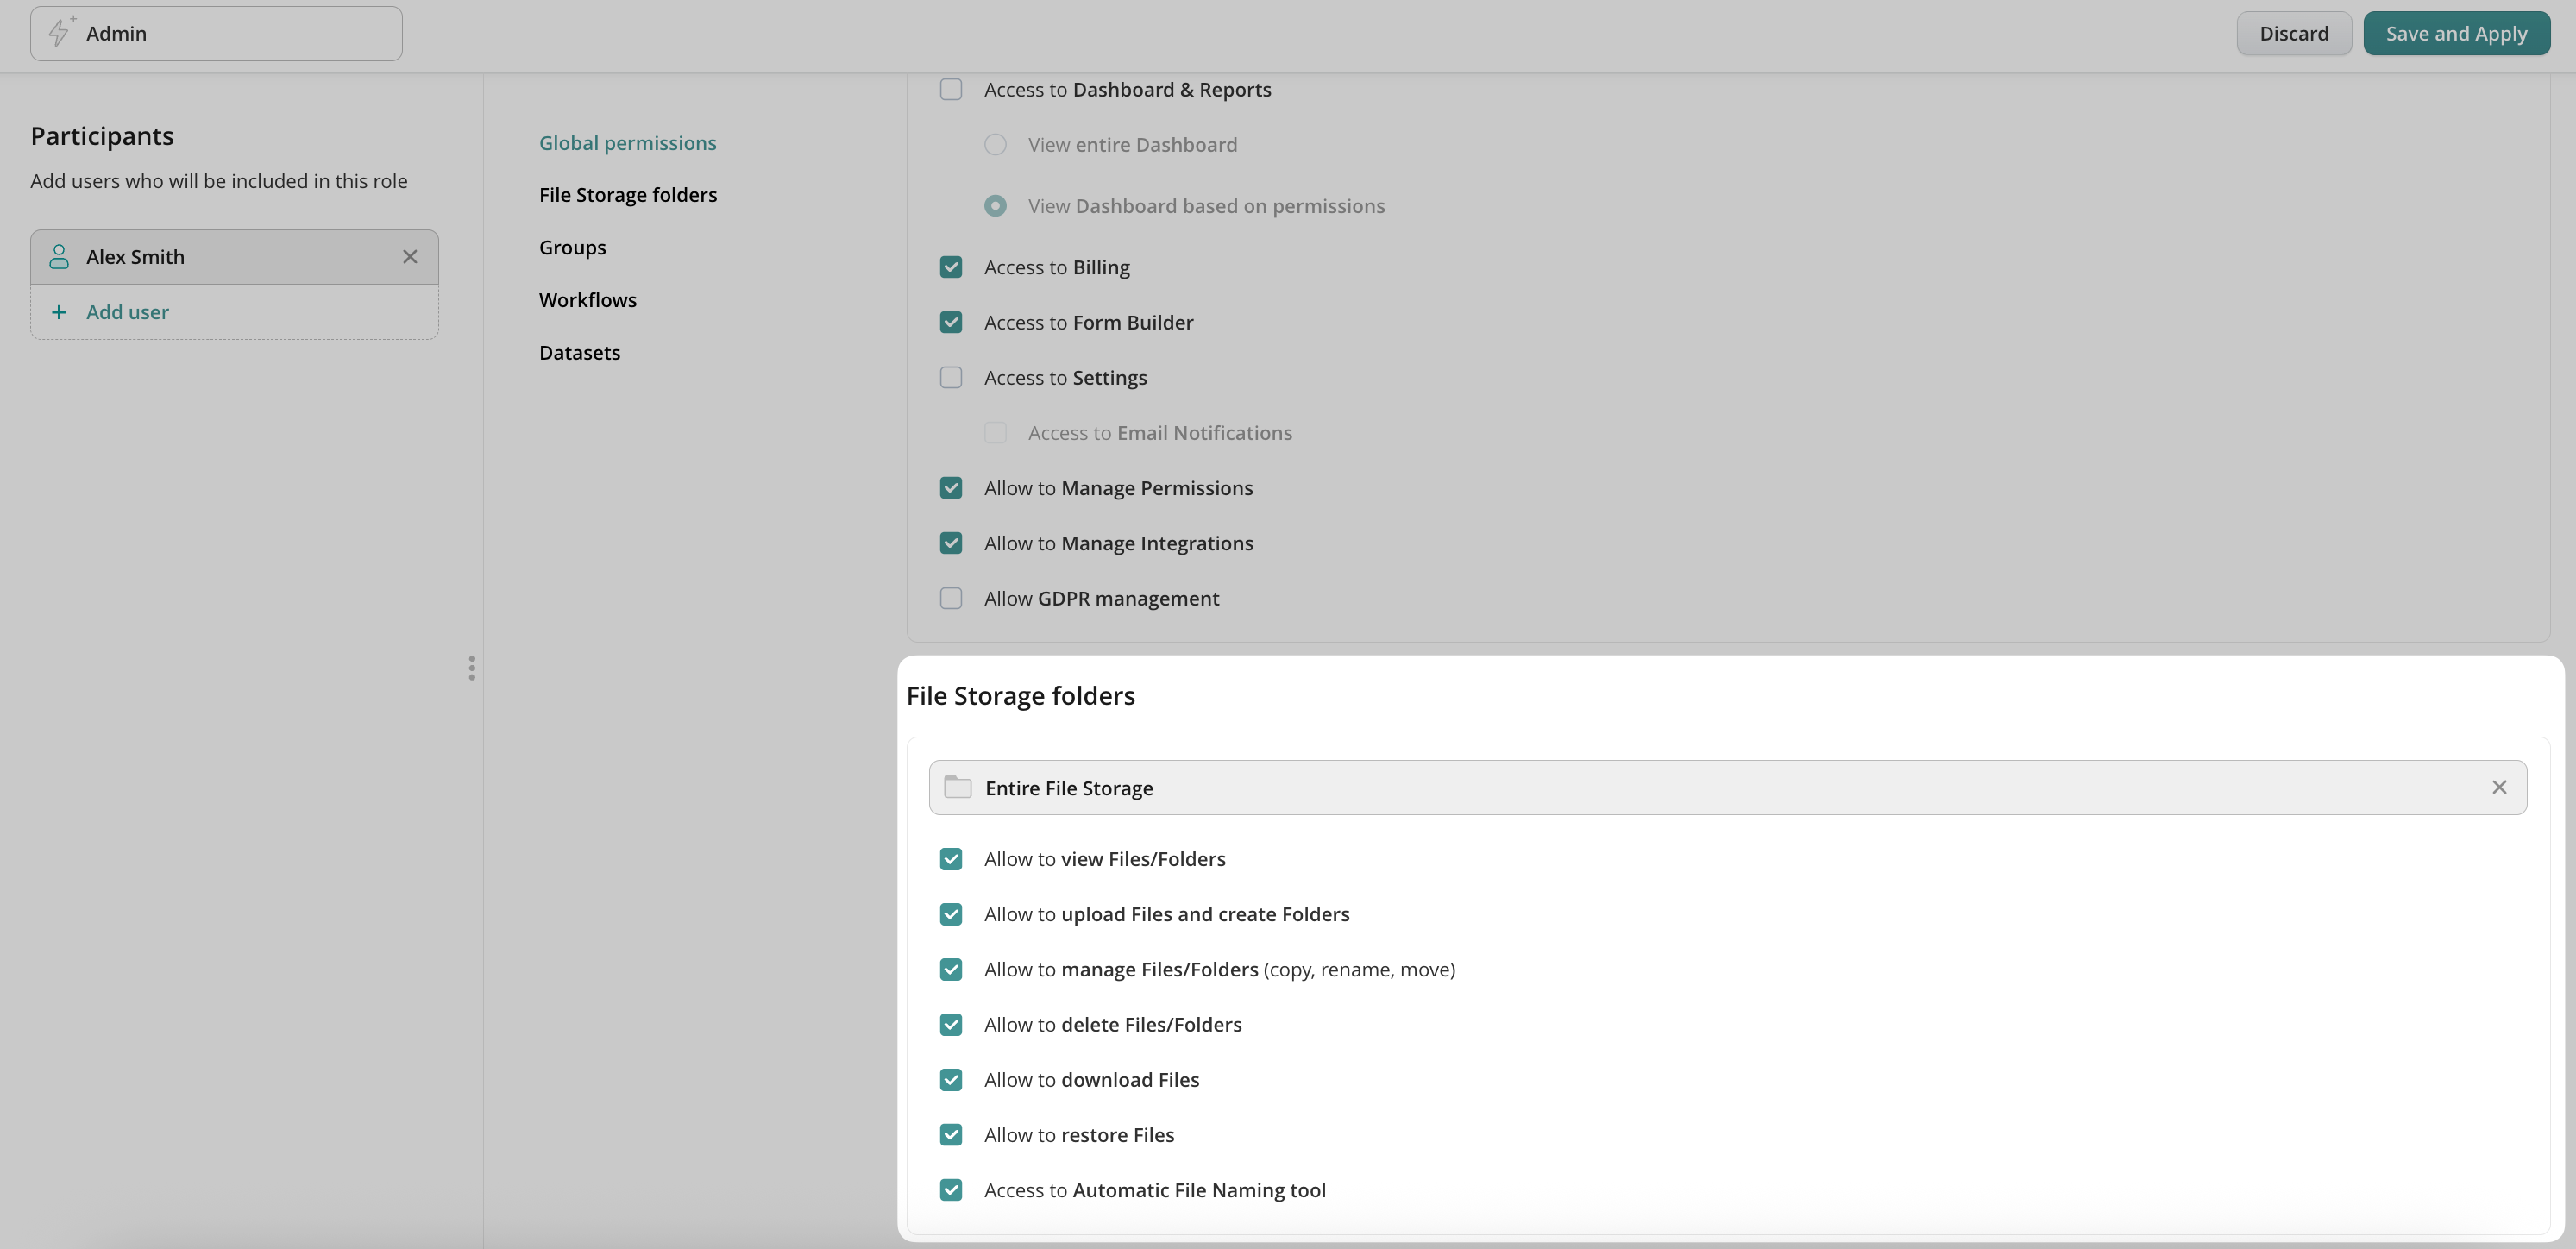The height and width of the screenshot is (1249, 2576).
Task: Click the Add user link
Action: tap(127, 312)
